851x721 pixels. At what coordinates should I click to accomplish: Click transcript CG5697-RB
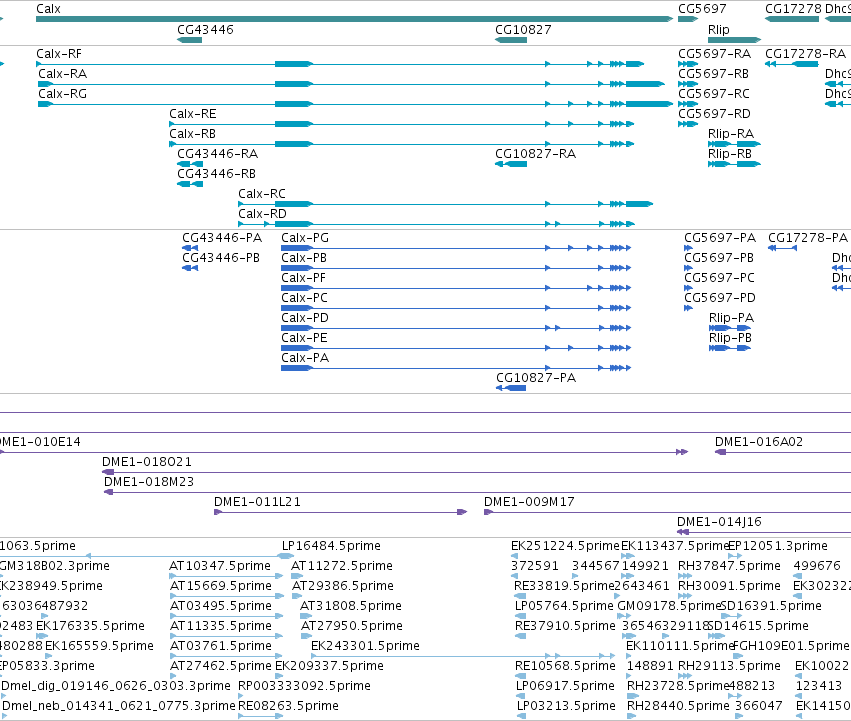point(713,74)
